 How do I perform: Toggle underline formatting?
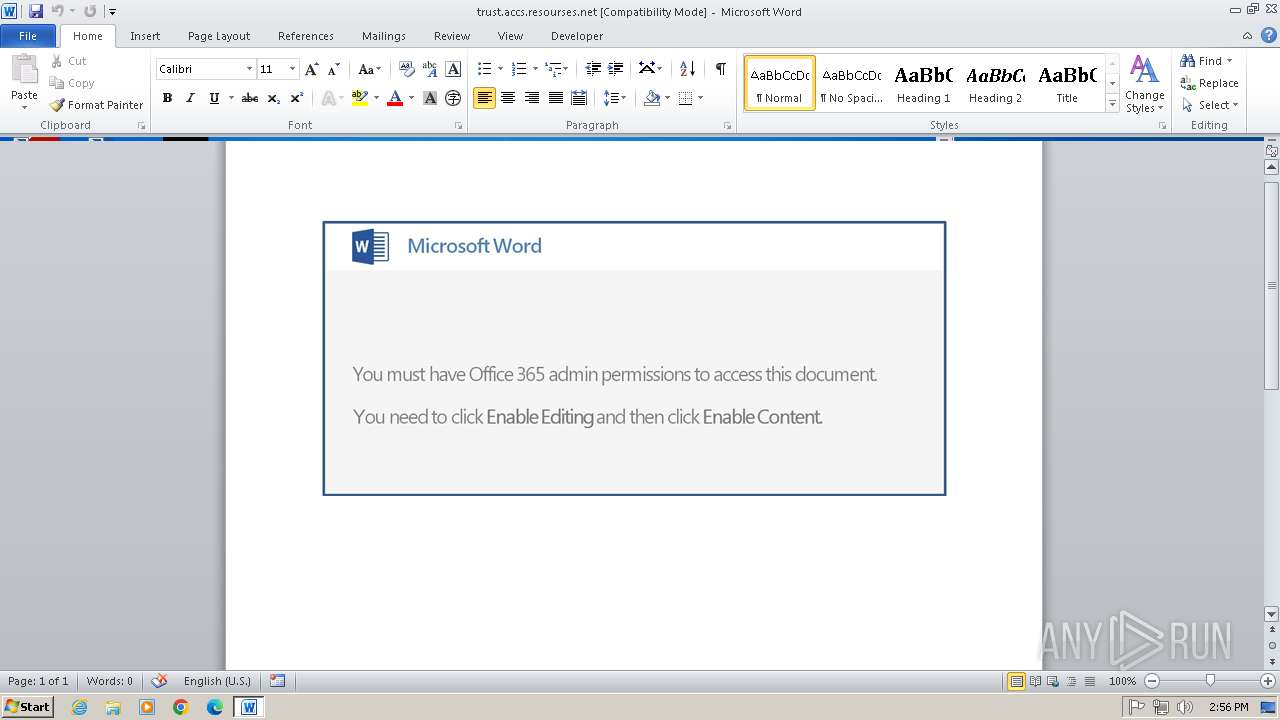click(x=214, y=98)
